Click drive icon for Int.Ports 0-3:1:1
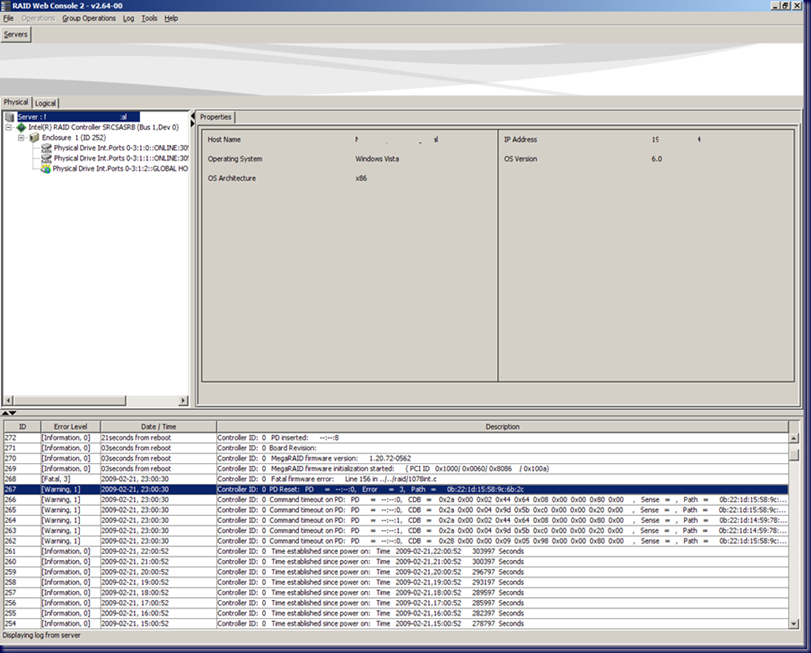Image resolution: width=811 pixels, height=653 pixels. (46, 158)
